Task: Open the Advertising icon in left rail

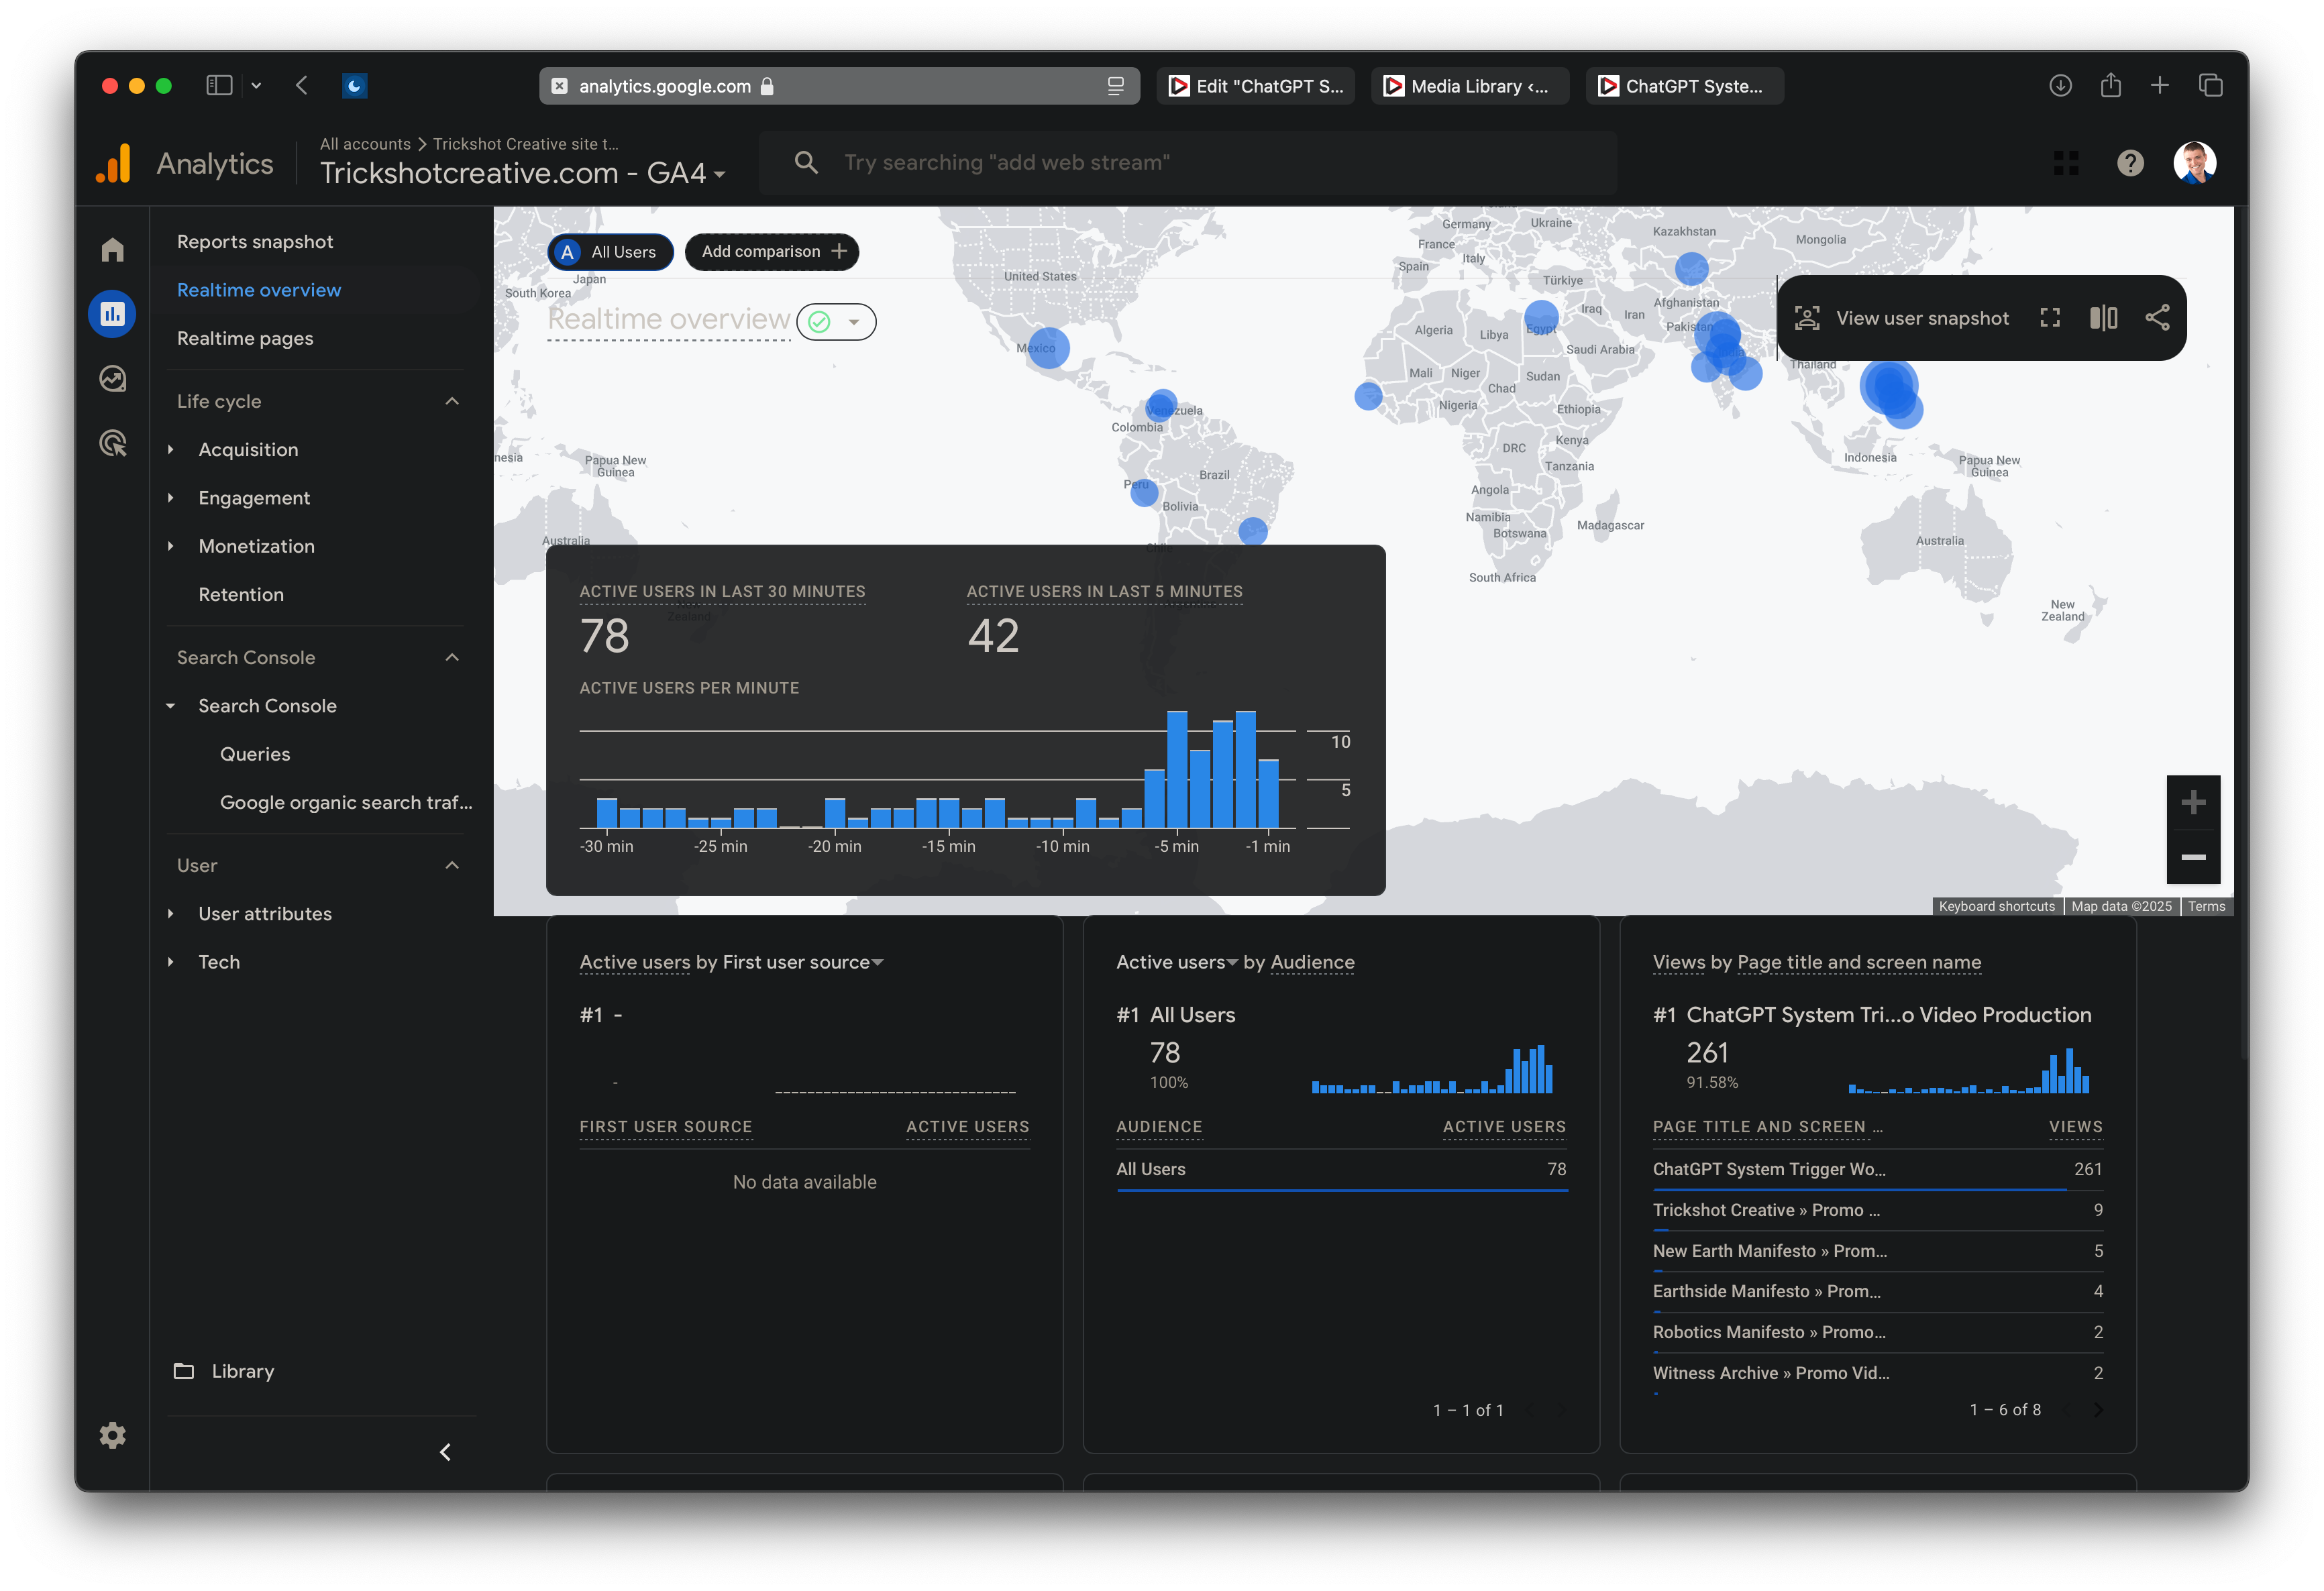Action: coord(112,443)
